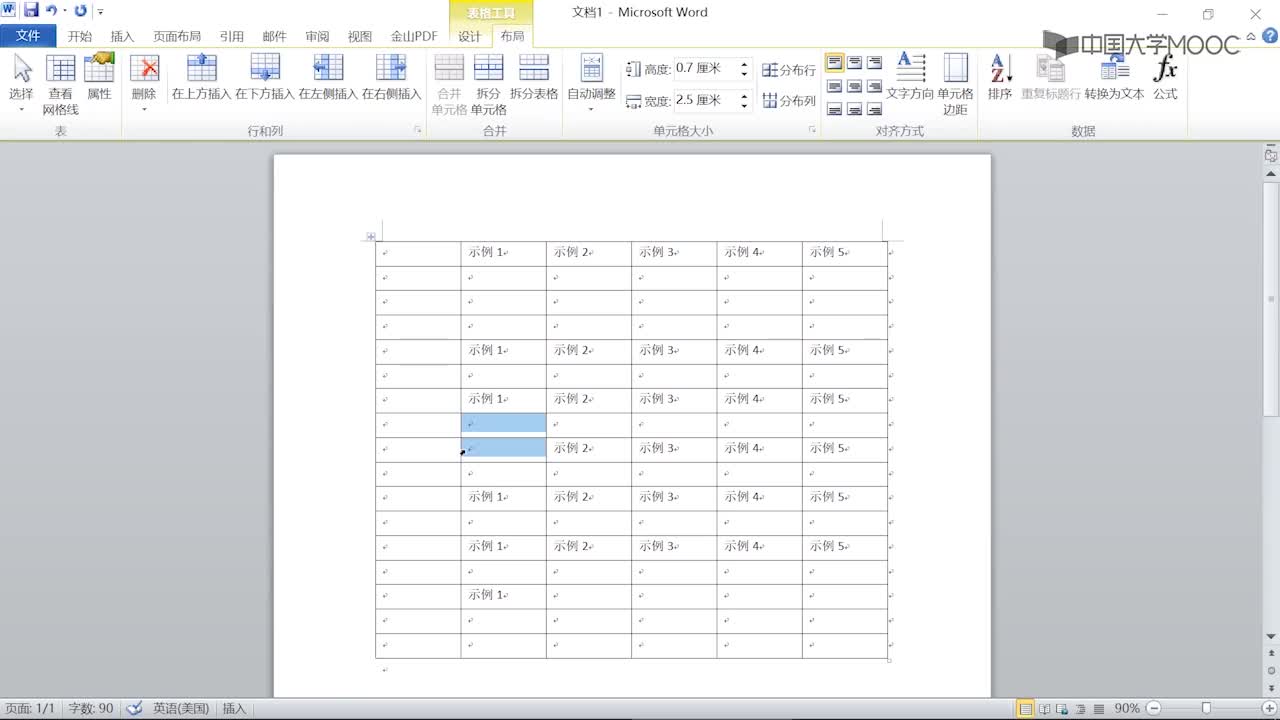This screenshot has width=1280, height=720.
Task: Click Convert to Text (转换为文本)
Action: (x=1114, y=78)
